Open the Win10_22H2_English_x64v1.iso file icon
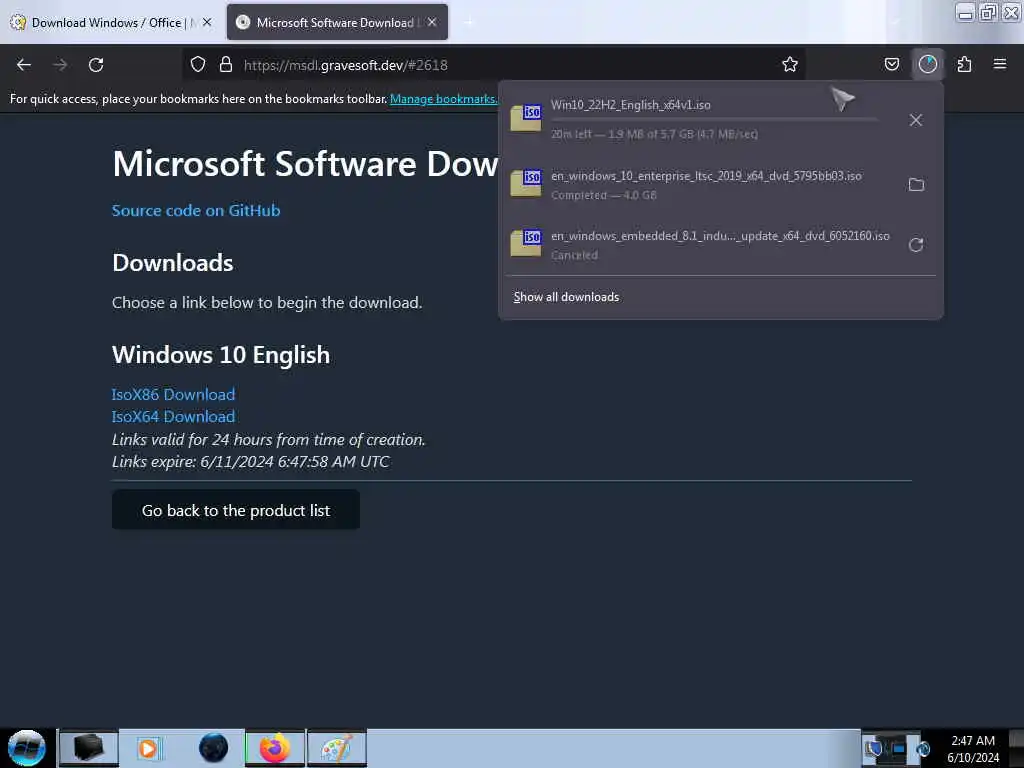Viewport: 1024px width, 768px height. click(526, 118)
